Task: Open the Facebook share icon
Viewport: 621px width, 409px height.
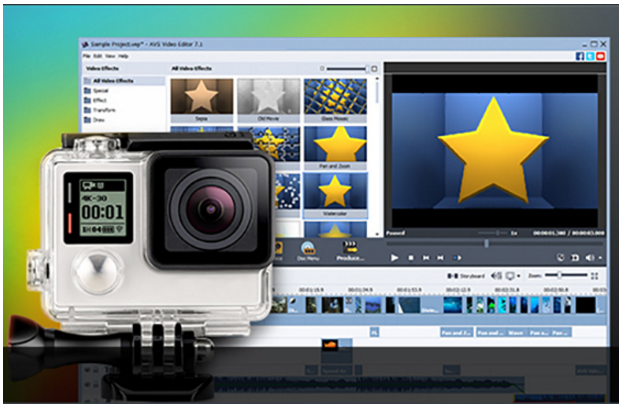Action: (x=580, y=56)
